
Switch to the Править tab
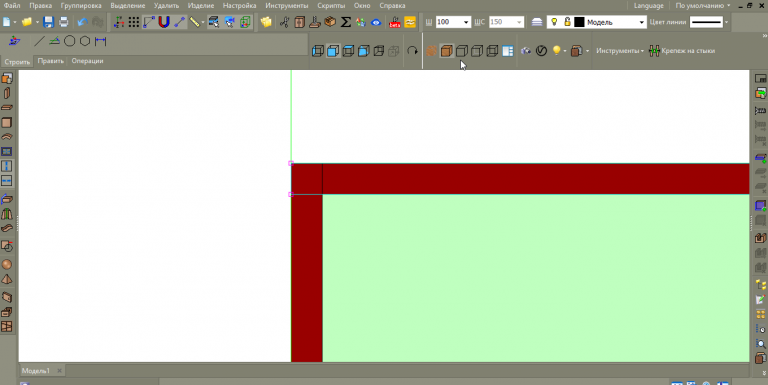(x=50, y=61)
